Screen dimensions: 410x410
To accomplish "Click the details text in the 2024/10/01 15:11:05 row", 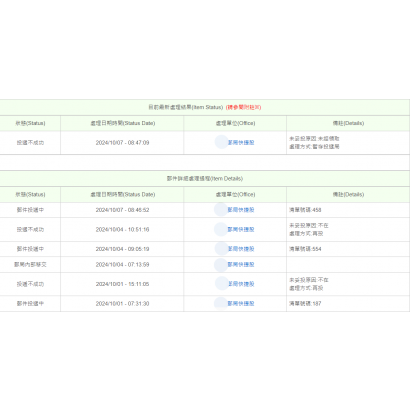I will pos(309,284).
